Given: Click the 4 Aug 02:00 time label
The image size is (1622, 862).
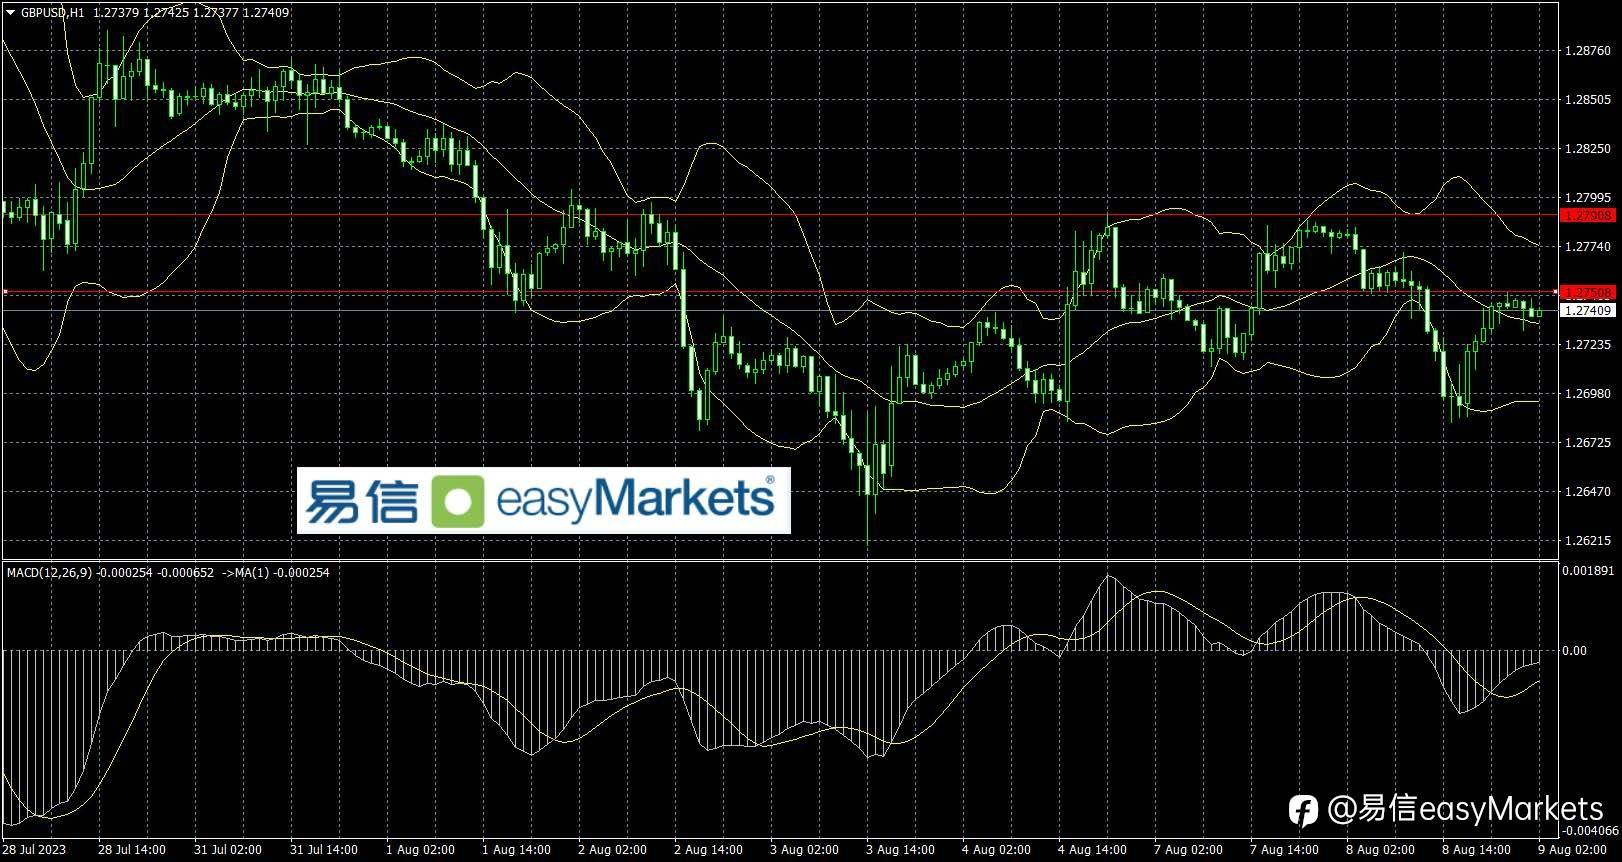Looking at the screenshot, I should coord(996,850).
